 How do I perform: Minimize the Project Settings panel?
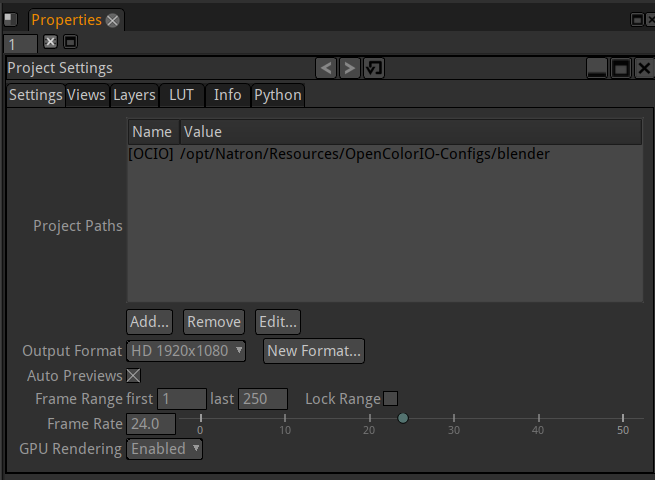597,68
